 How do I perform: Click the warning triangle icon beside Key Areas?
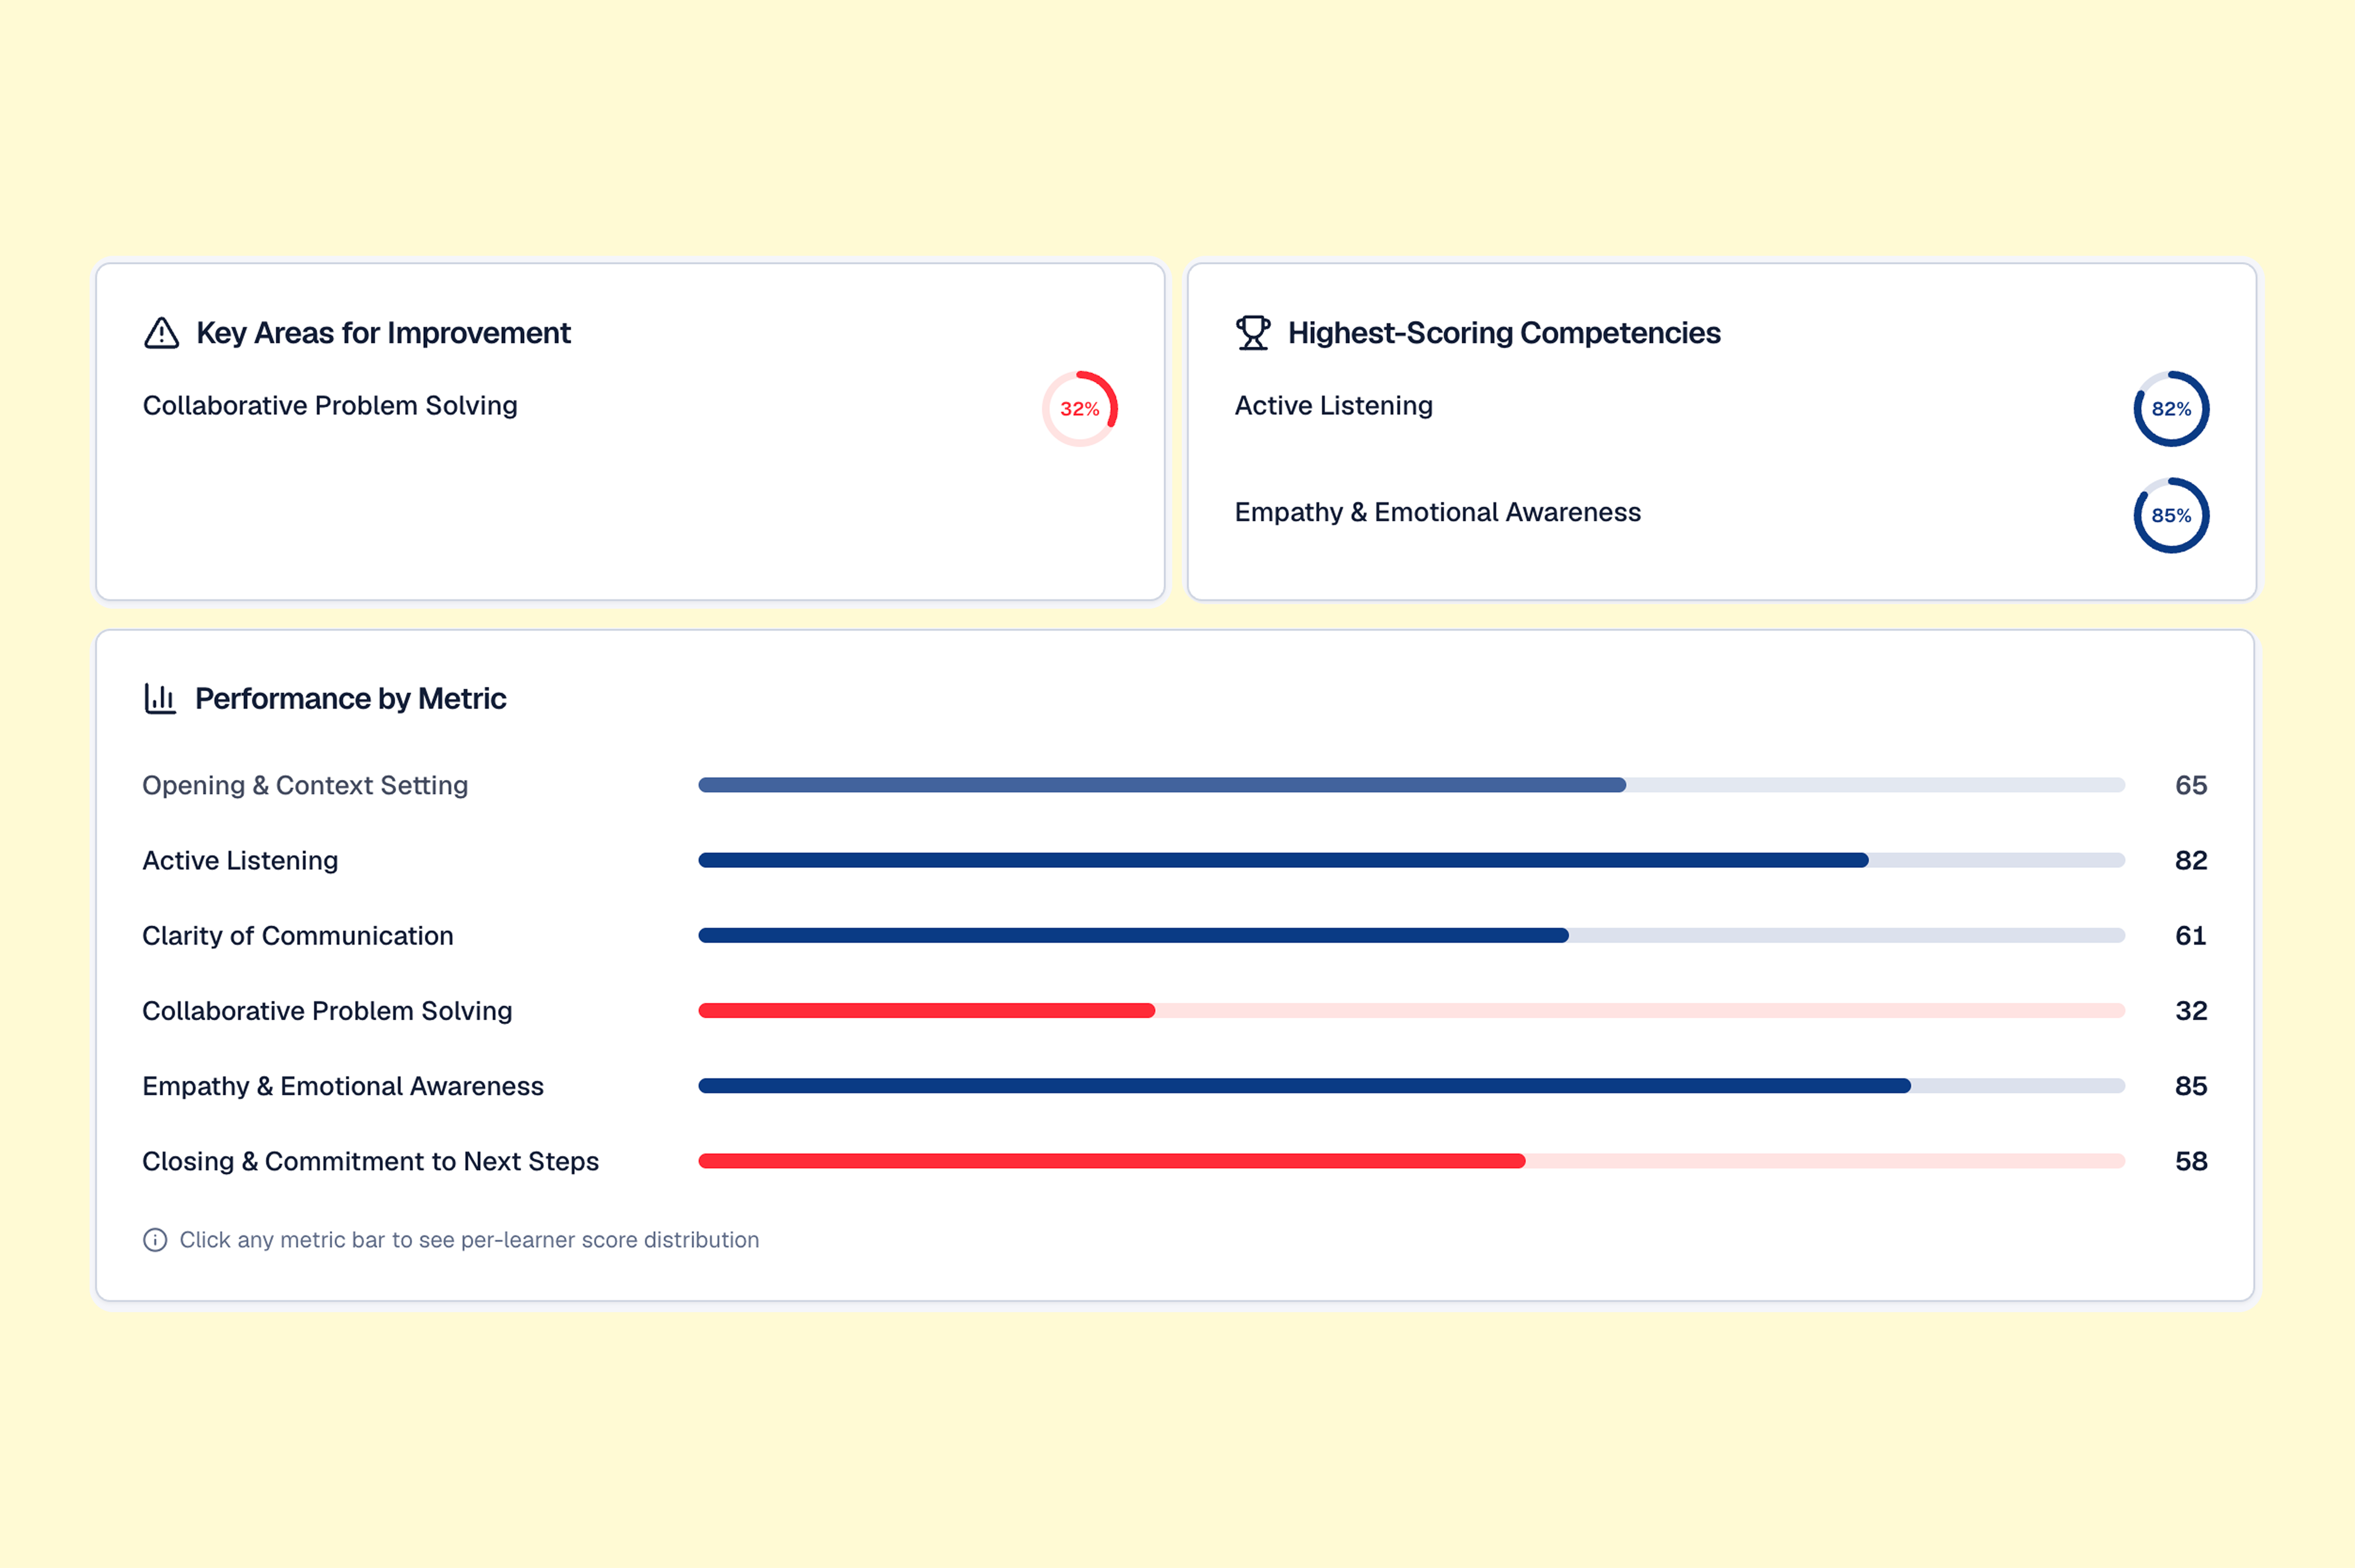(x=161, y=333)
